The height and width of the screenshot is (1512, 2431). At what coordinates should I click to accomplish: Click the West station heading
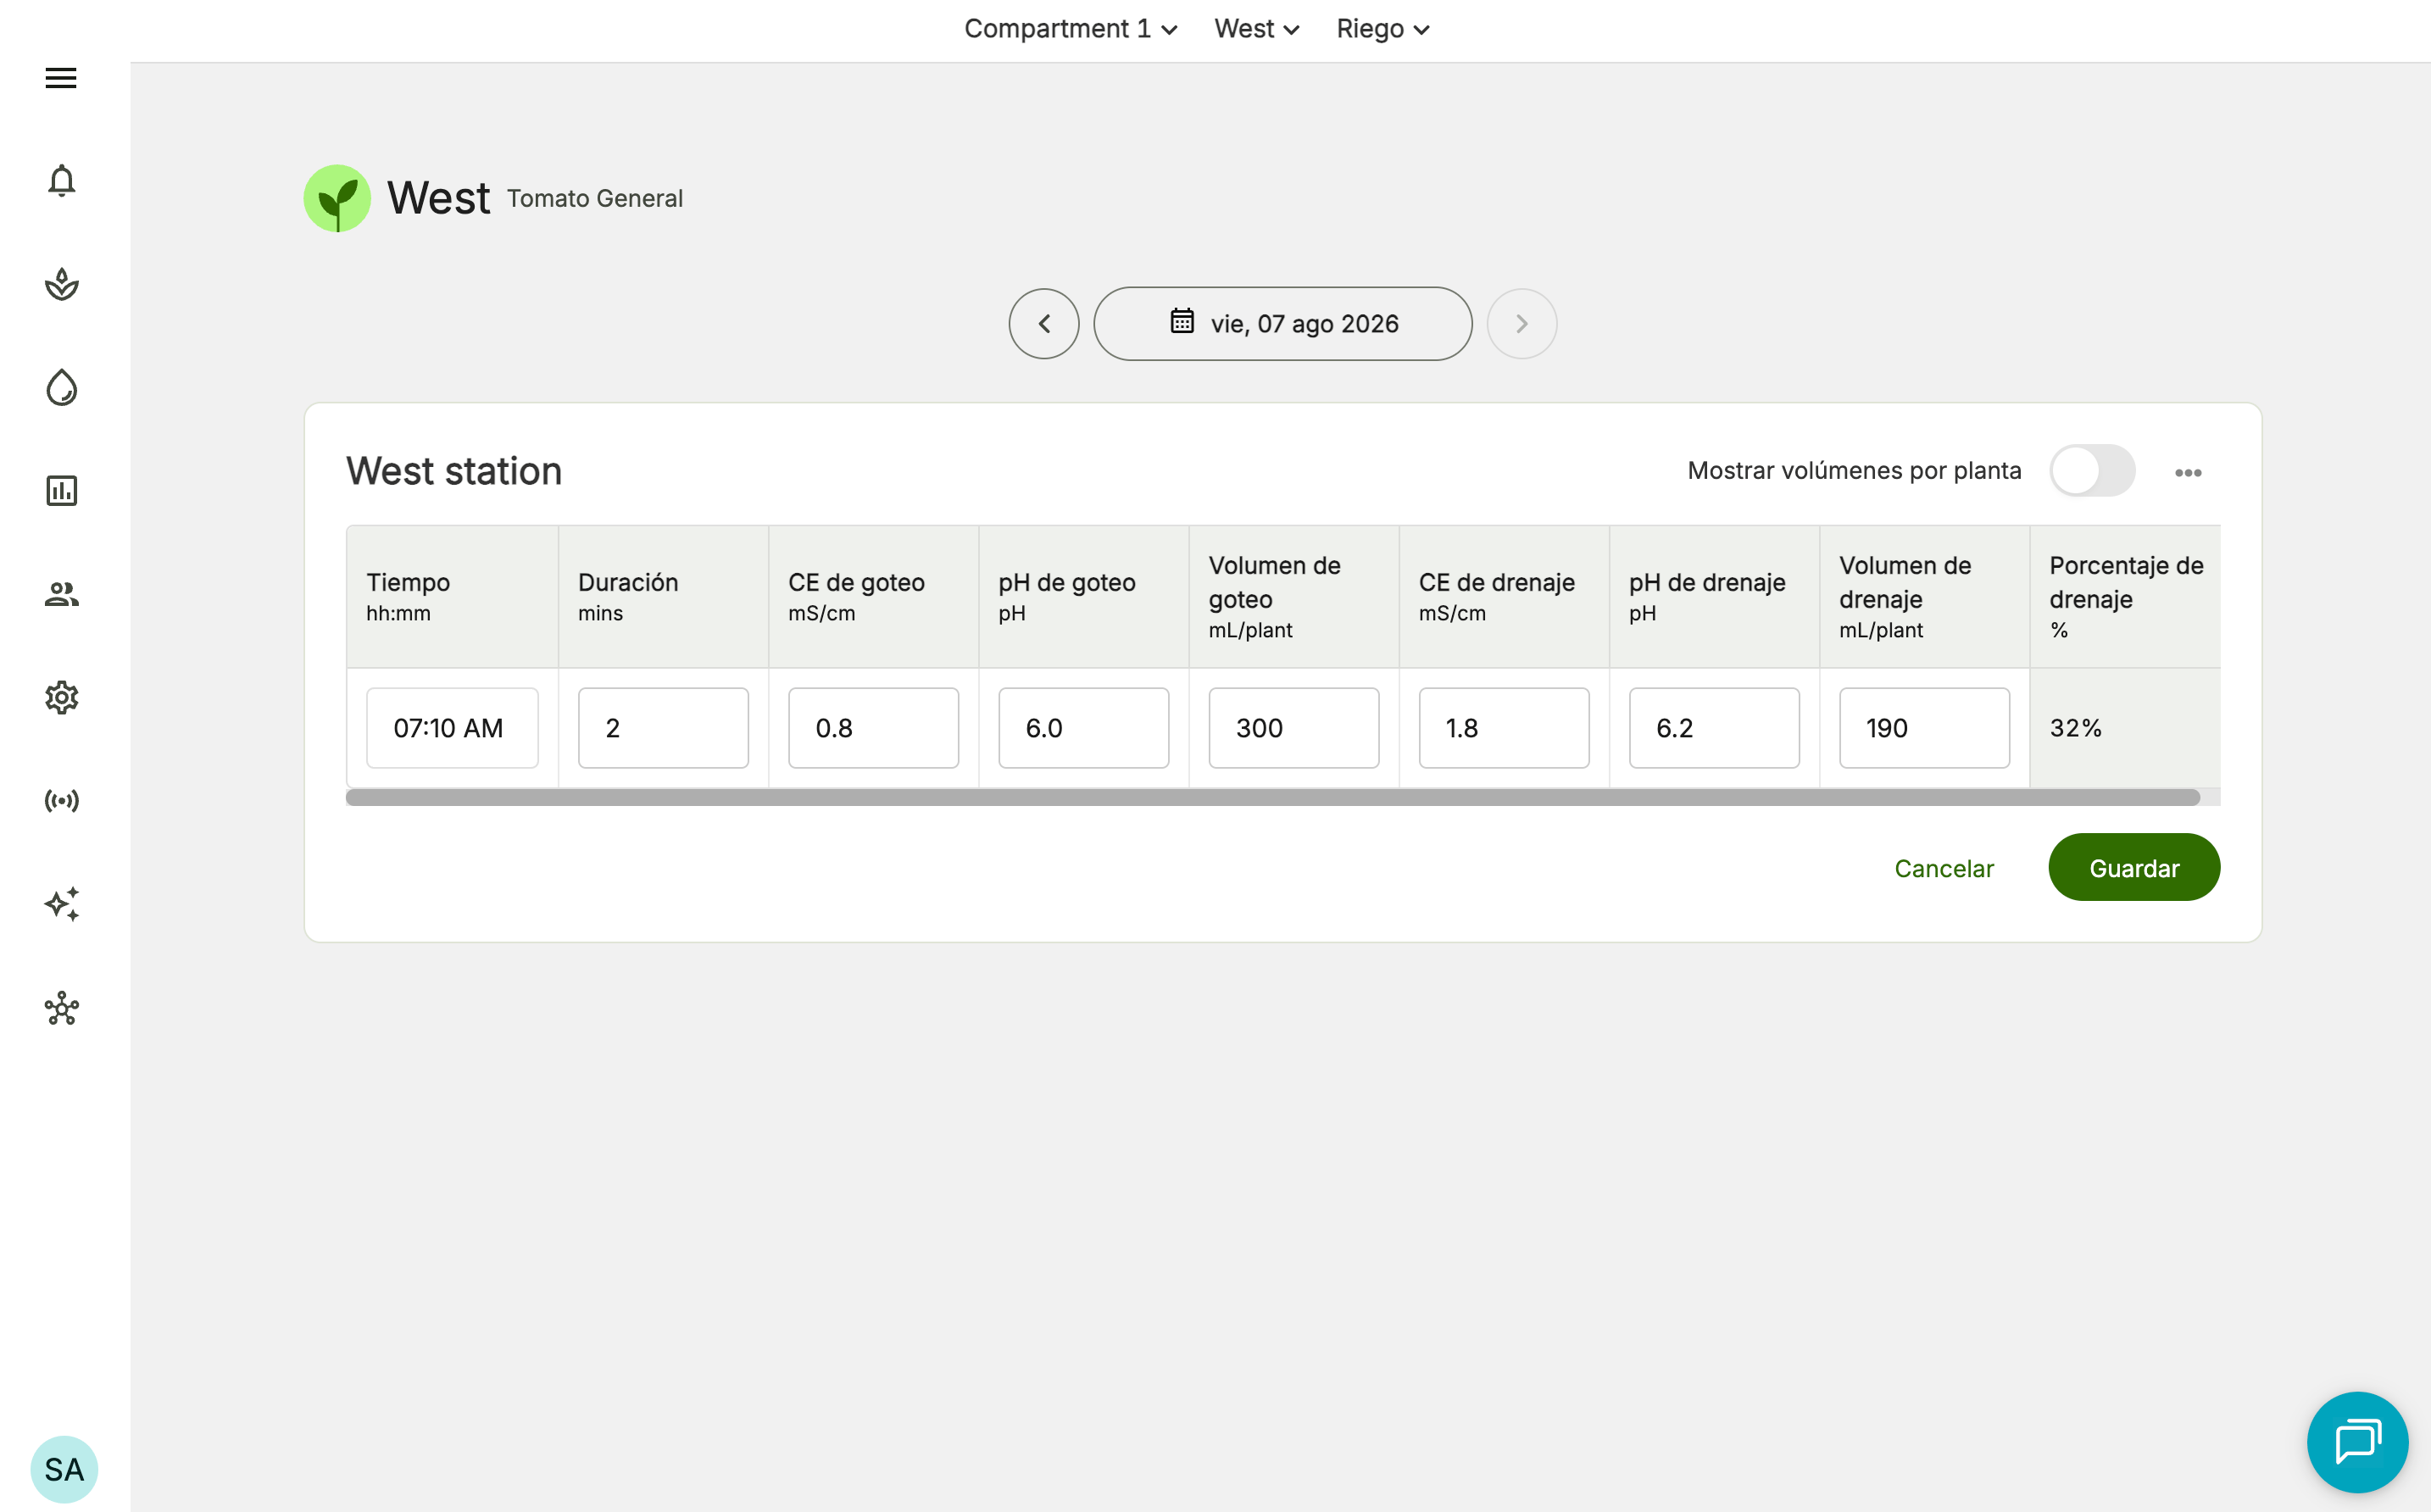(454, 471)
